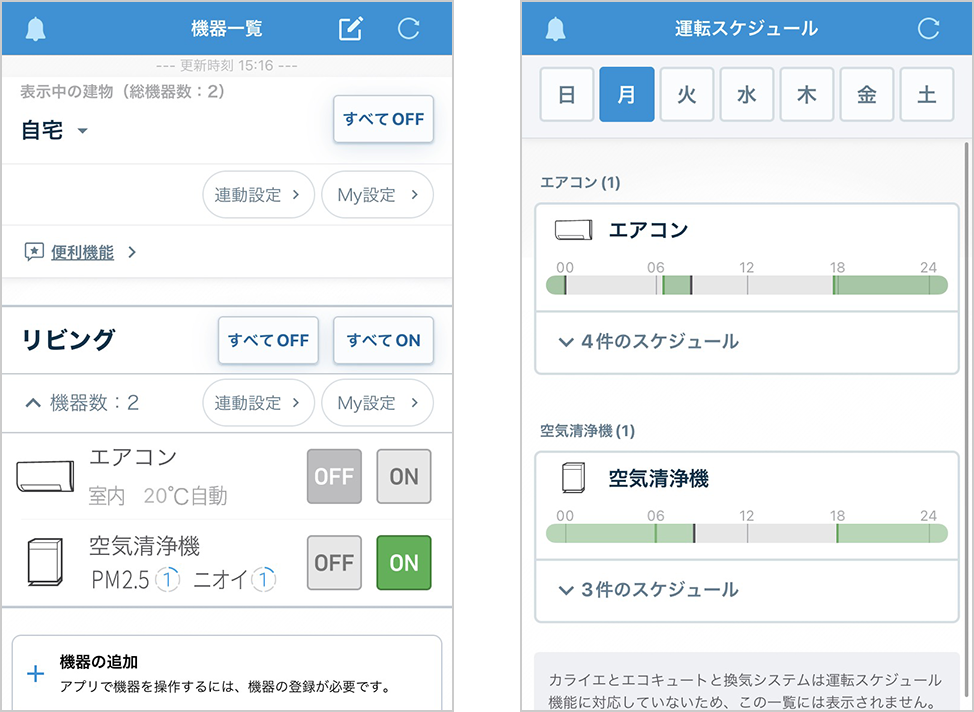This screenshot has width=974, height=712.
Task: Select the 金 (Friday) day tab
Action: point(867,95)
